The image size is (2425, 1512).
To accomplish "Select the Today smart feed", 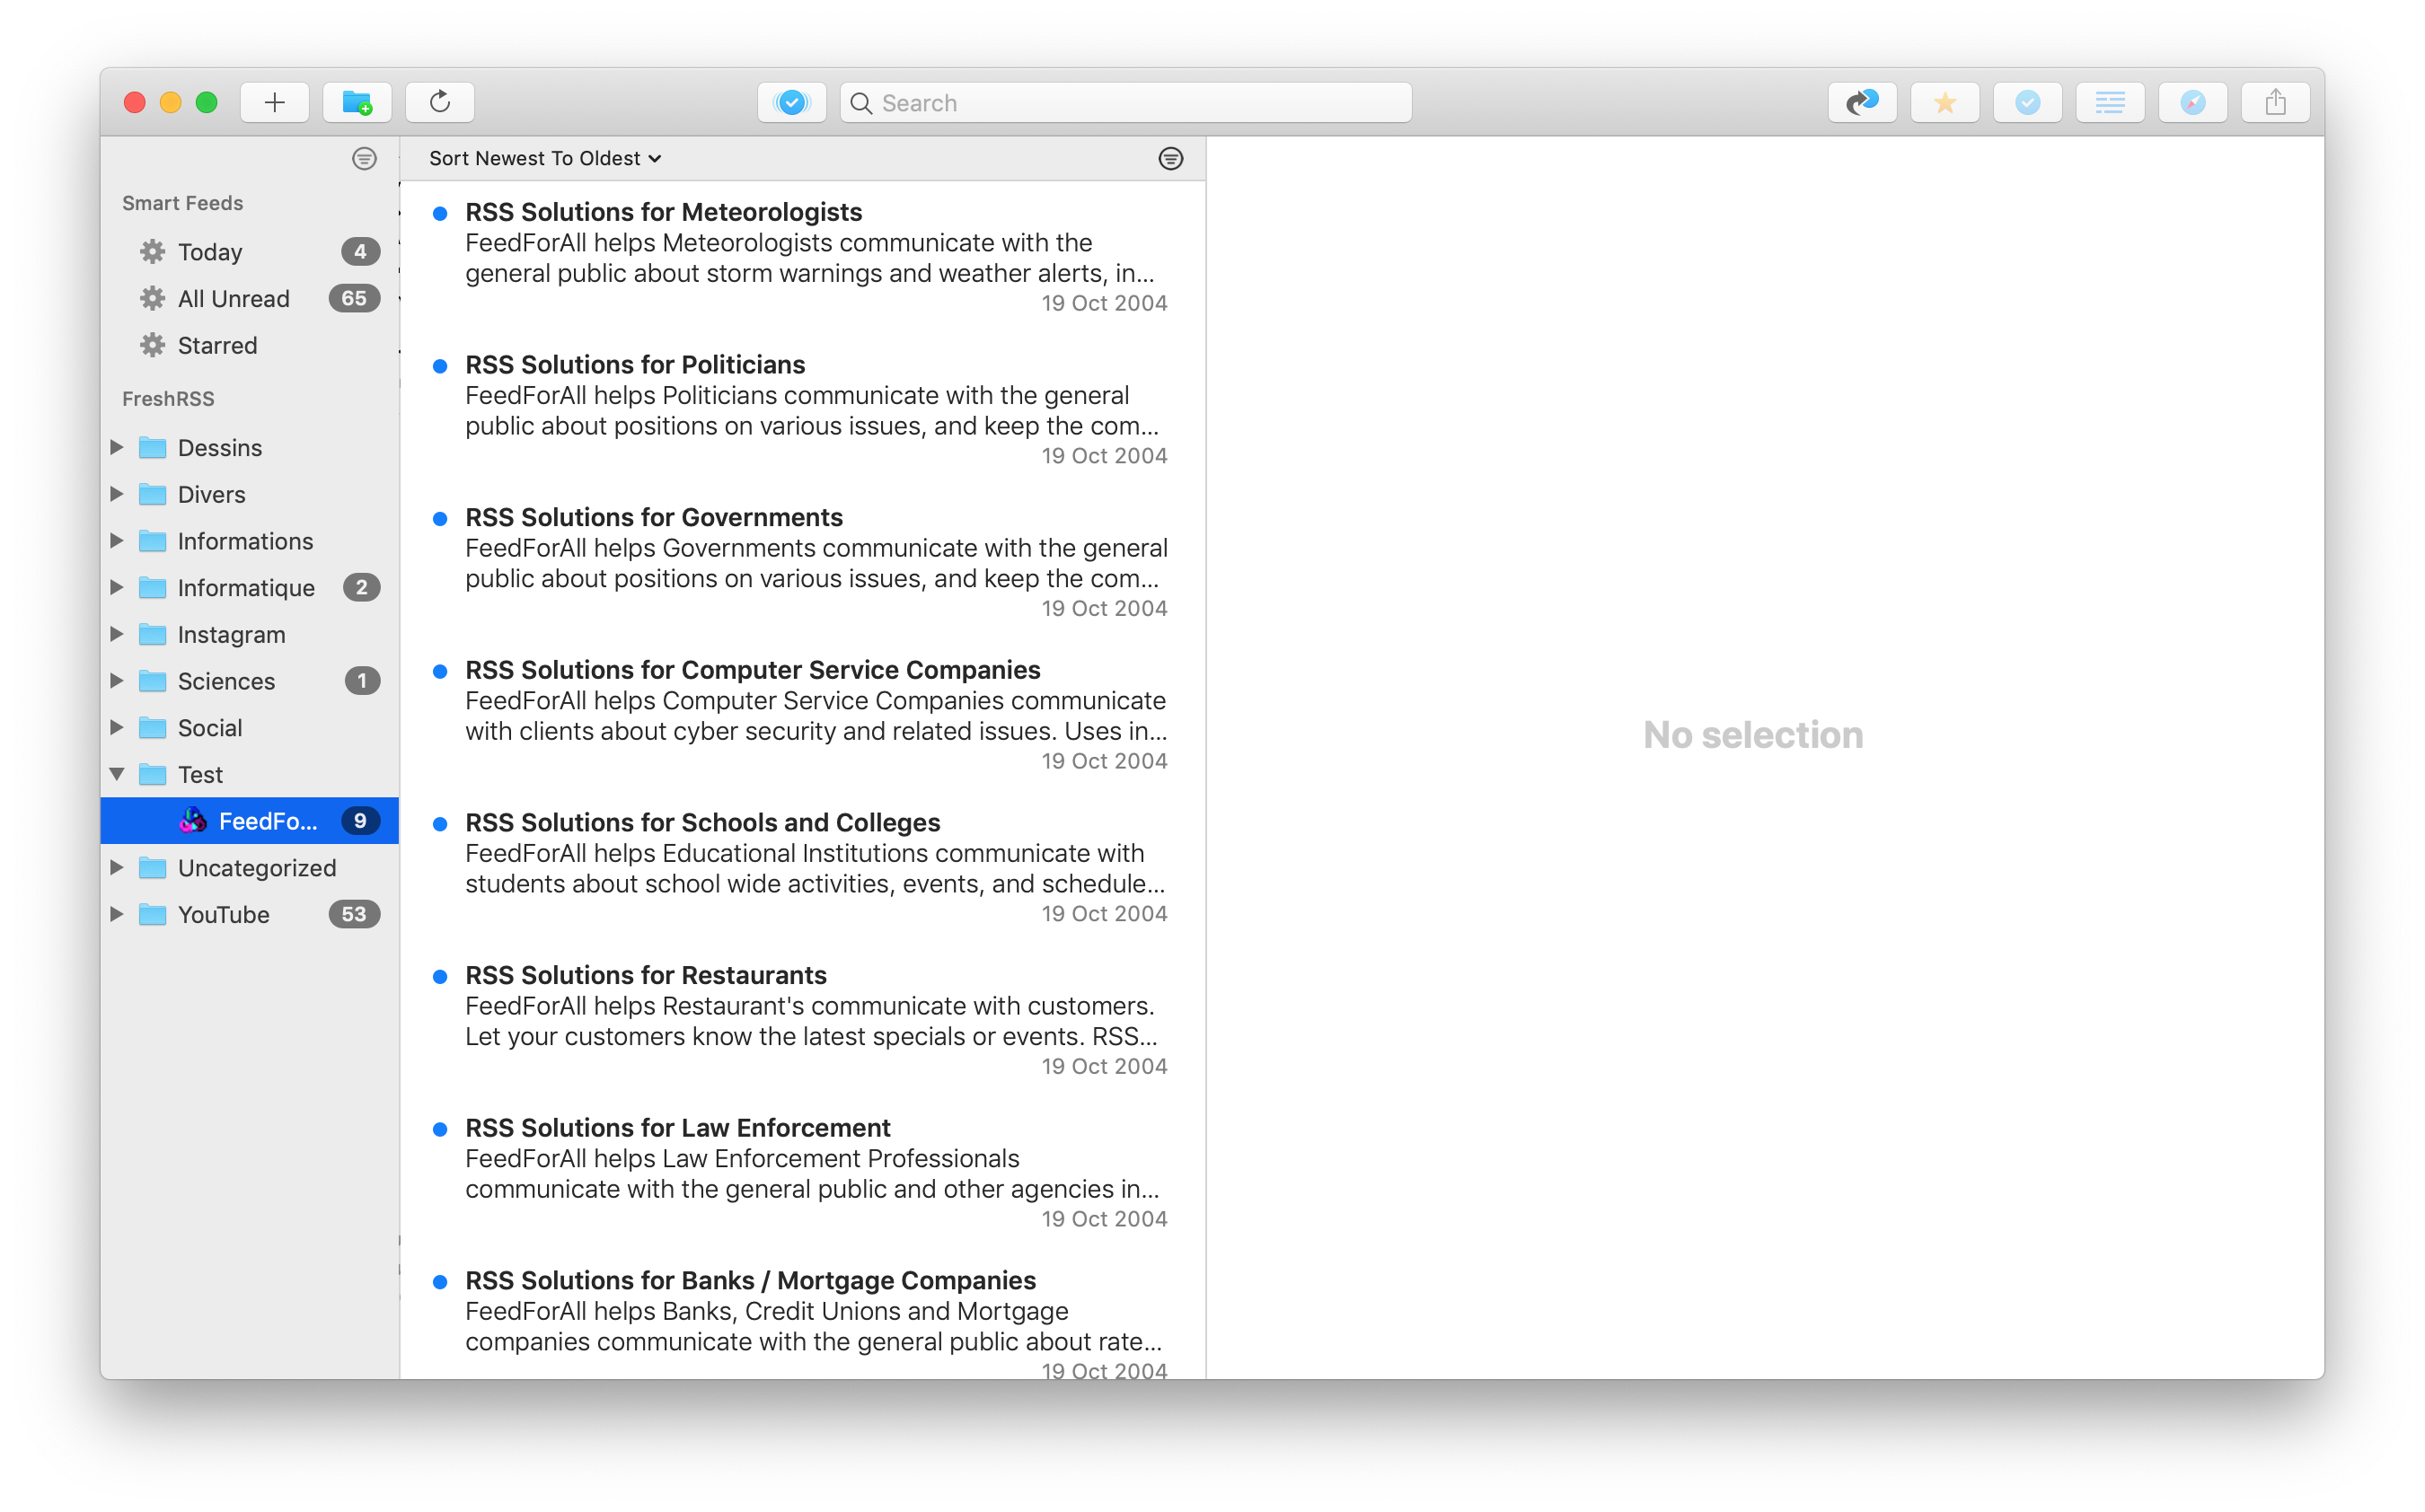I will click(x=249, y=251).
